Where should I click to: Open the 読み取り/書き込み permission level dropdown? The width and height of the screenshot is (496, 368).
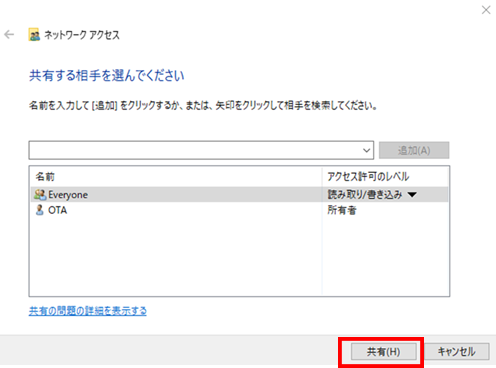coord(412,195)
